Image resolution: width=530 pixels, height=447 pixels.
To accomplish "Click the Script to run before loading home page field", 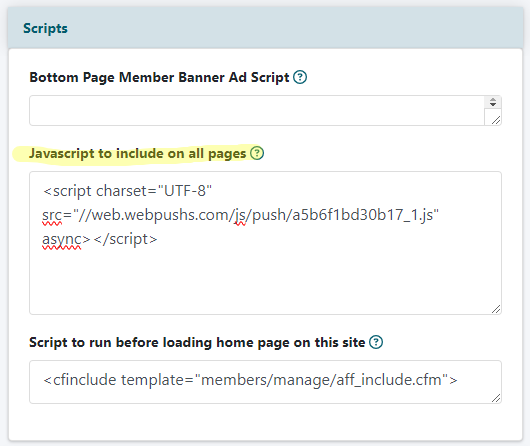I will pos(265,382).
